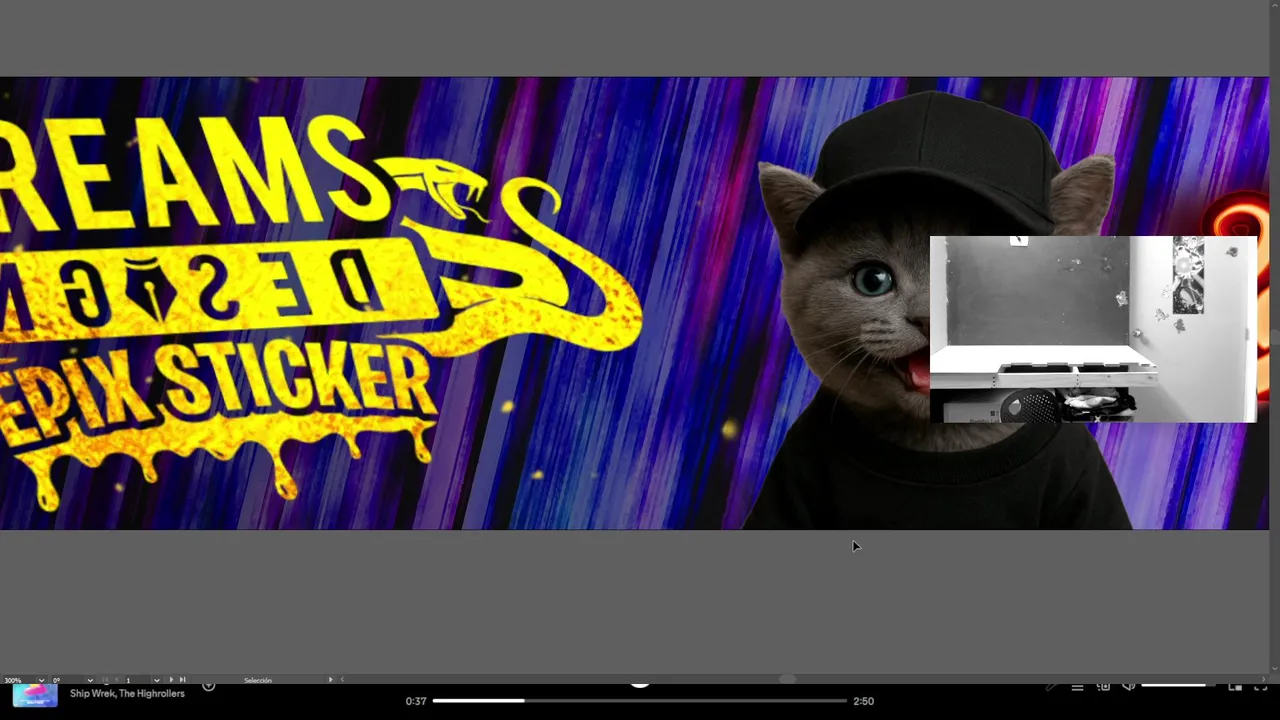Open the zoom level dropdown showing 300%

point(41,680)
